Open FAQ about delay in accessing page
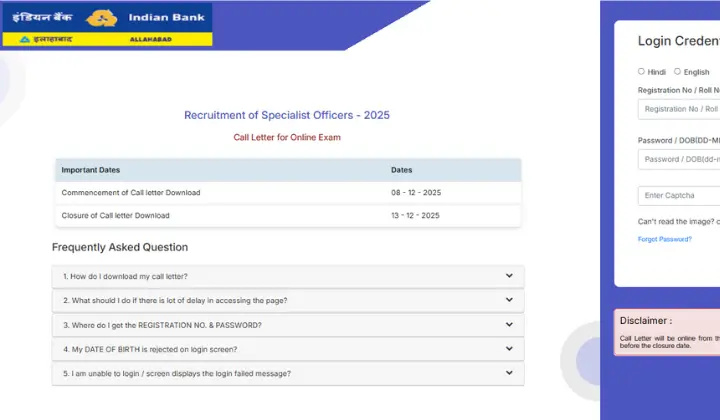Viewport: 720px width, 420px height. click(288, 301)
